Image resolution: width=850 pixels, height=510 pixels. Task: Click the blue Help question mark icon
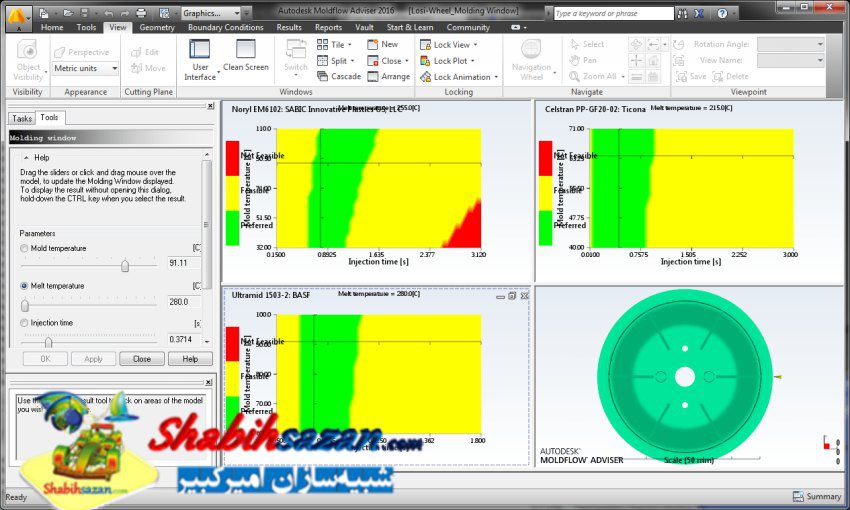pos(722,14)
